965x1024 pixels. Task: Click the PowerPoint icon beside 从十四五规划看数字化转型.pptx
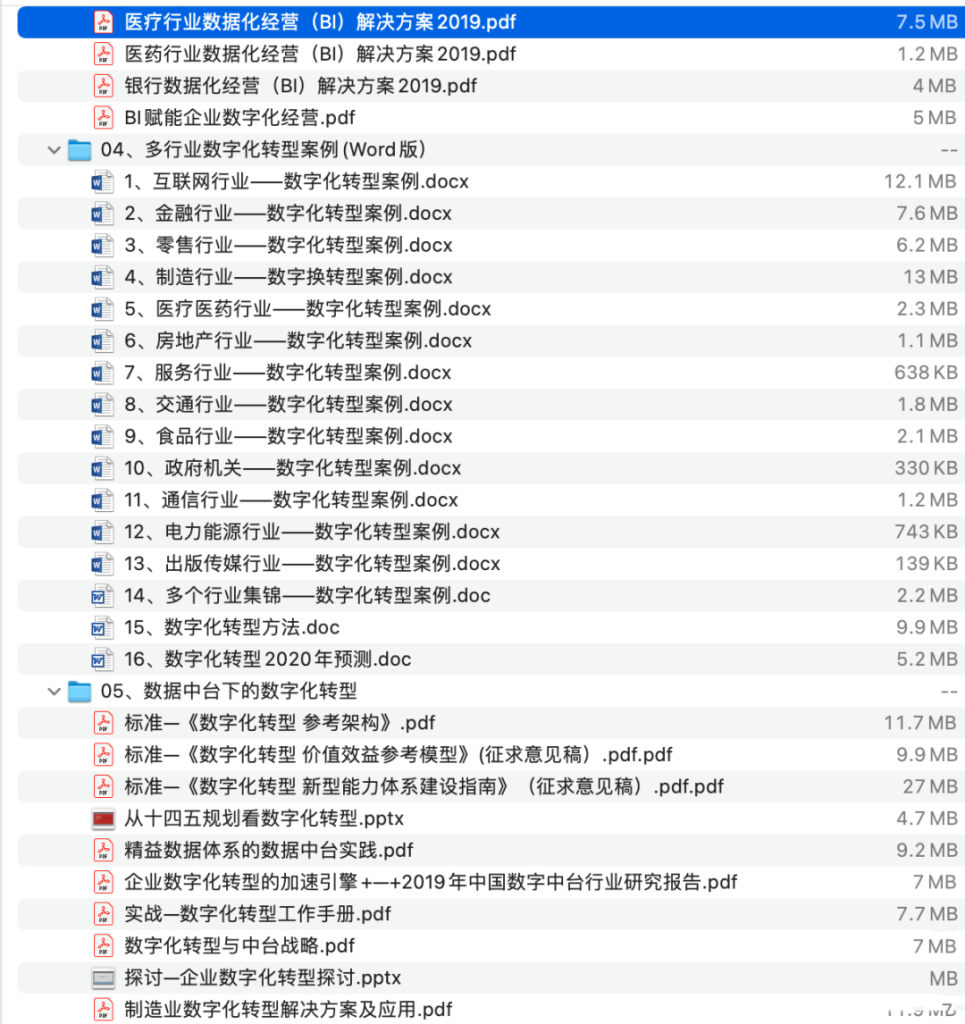pyautogui.click(x=103, y=818)
